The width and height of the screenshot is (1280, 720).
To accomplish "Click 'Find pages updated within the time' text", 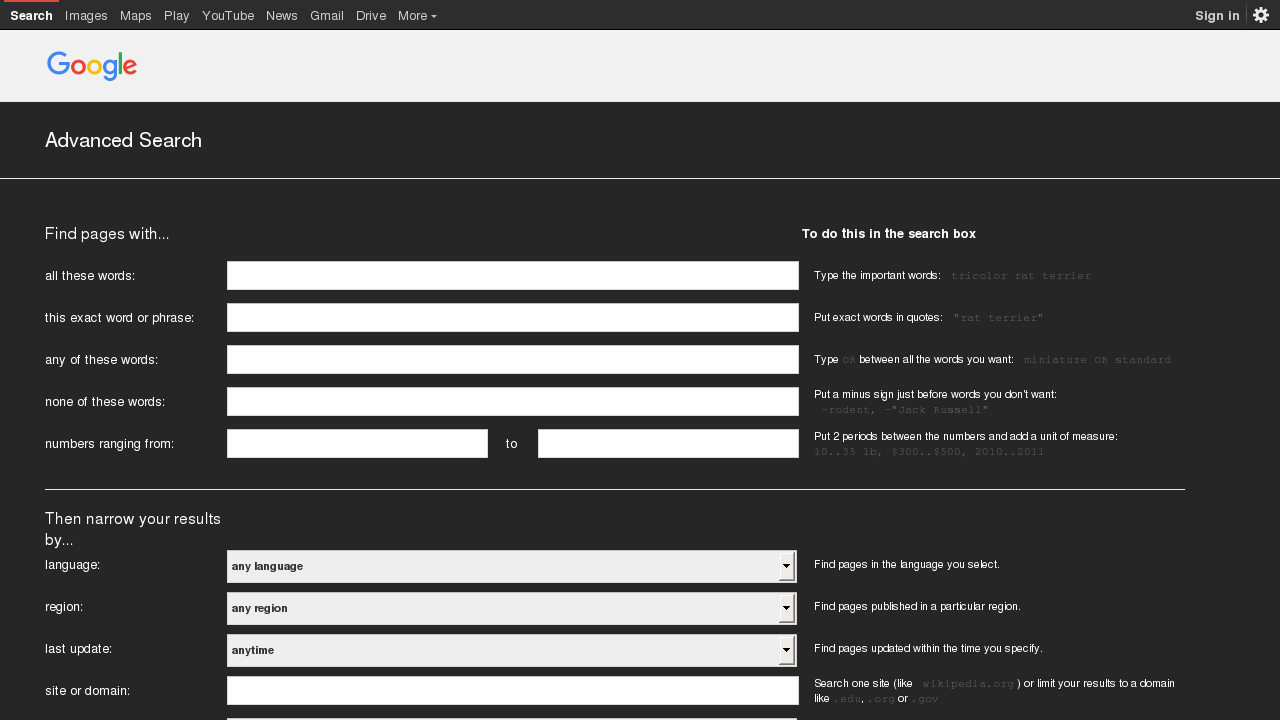I will click(x=928, y=649).
